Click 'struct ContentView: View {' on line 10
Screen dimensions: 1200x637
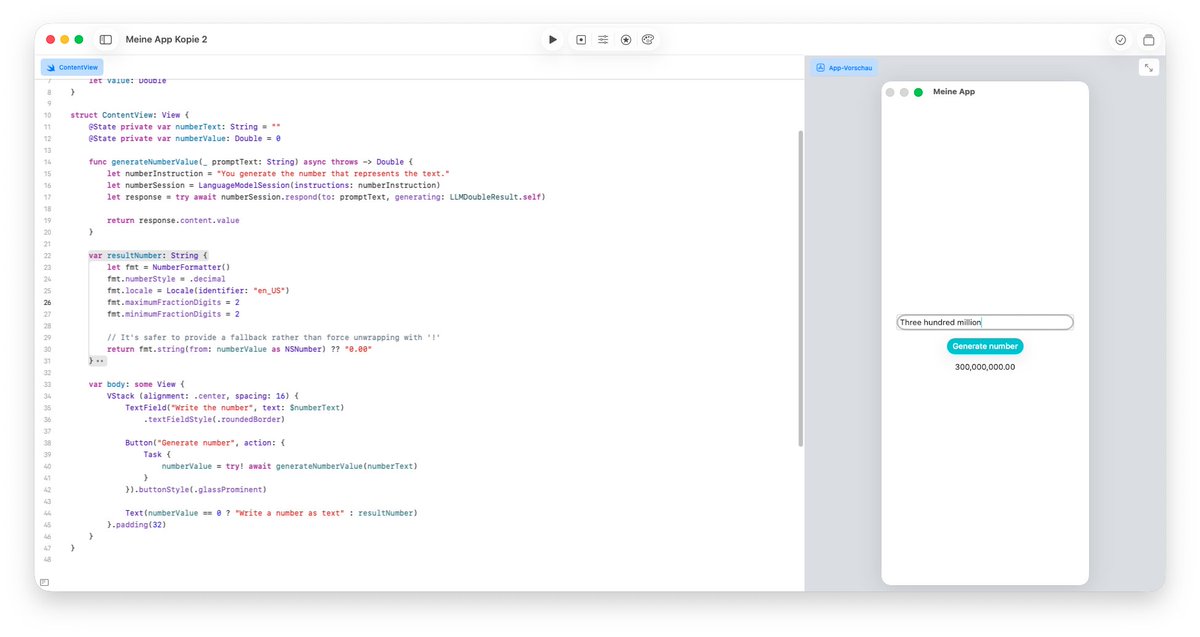coord(130,115)
